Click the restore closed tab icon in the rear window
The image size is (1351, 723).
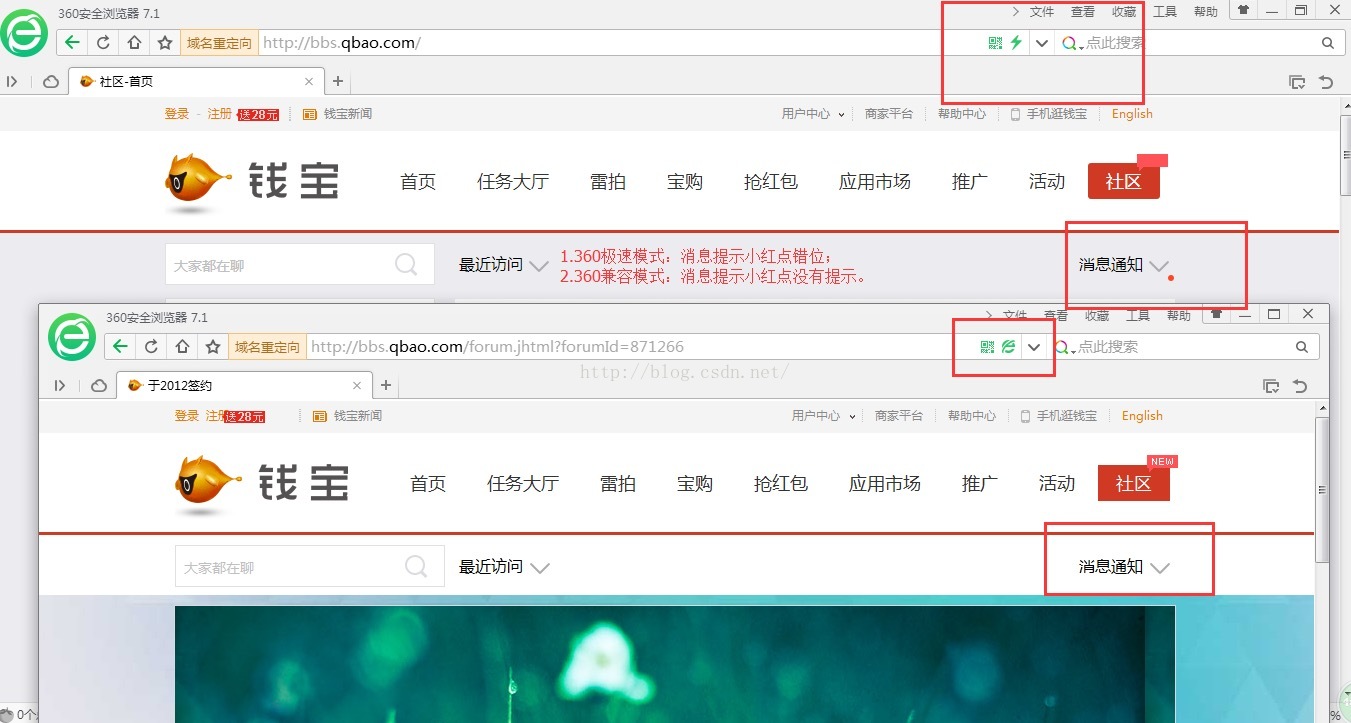[1326, 82]
